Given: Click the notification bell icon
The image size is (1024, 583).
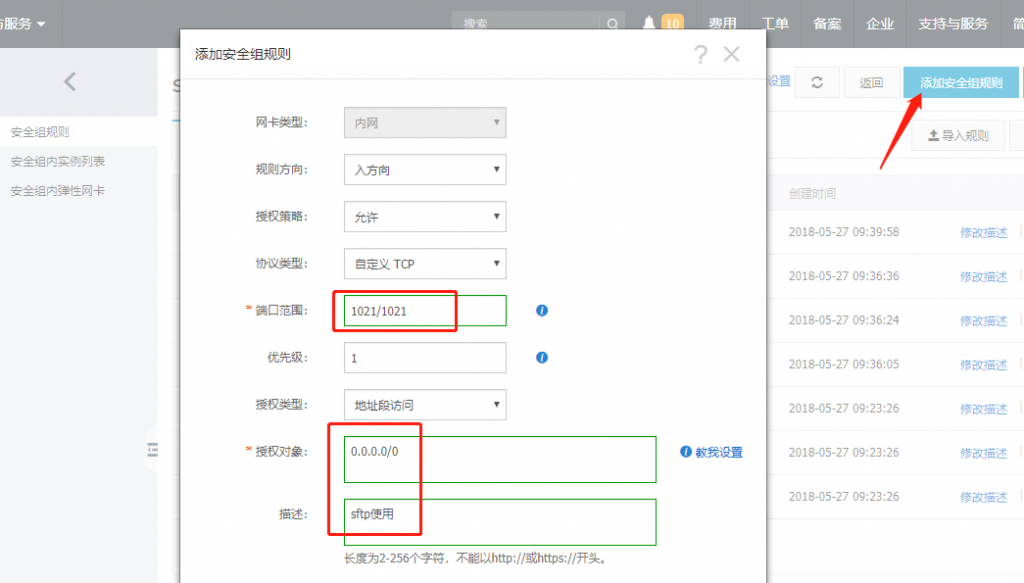Looking at the screenshot, I should (650, 23).
